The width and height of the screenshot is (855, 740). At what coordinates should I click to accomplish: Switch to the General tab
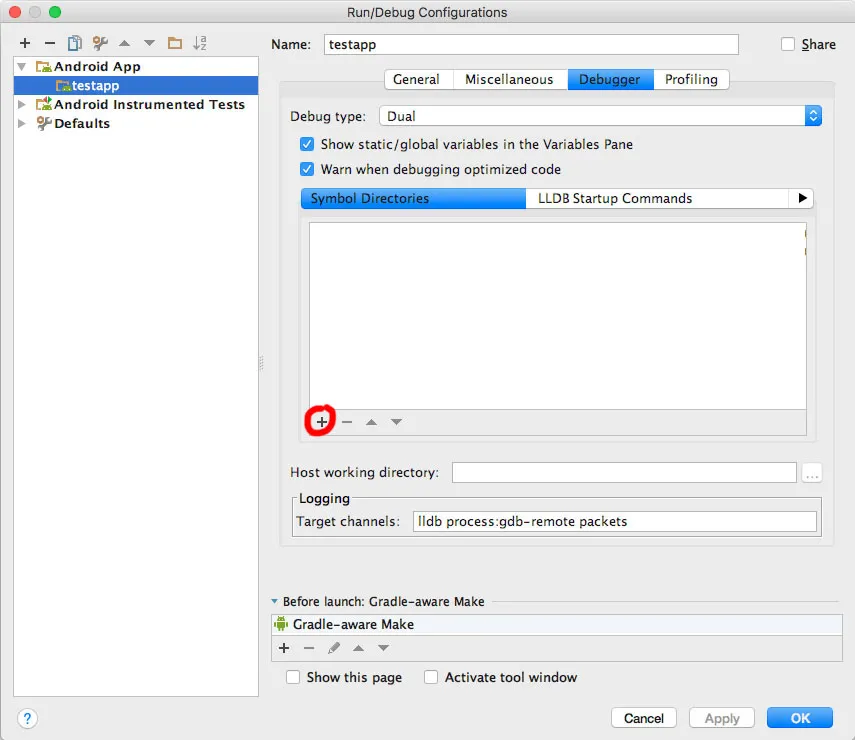[416, 79]
